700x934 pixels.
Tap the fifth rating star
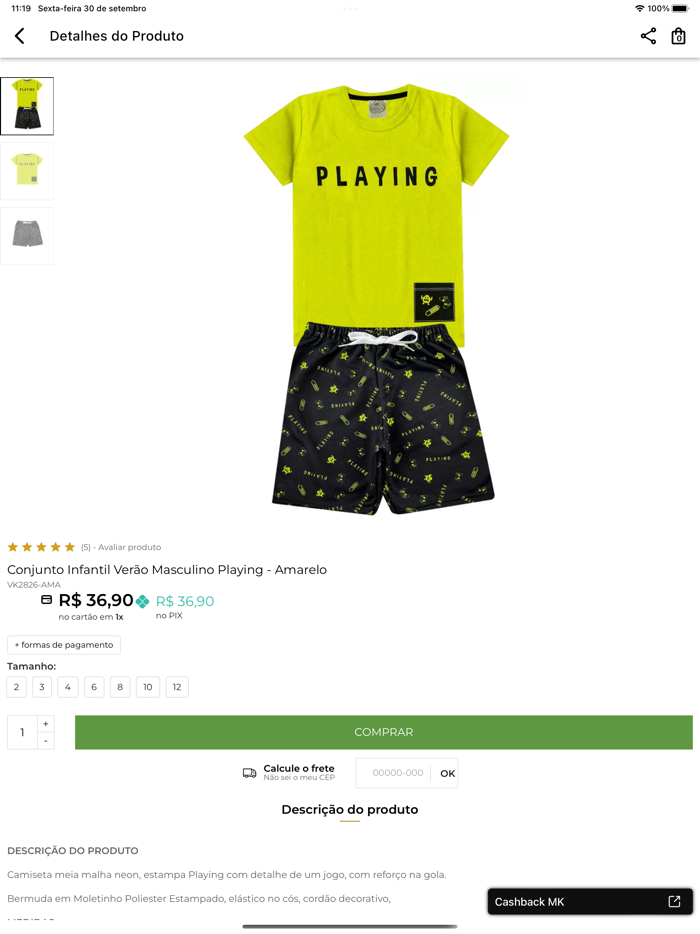pyautogui.click(x=70, y=547)
